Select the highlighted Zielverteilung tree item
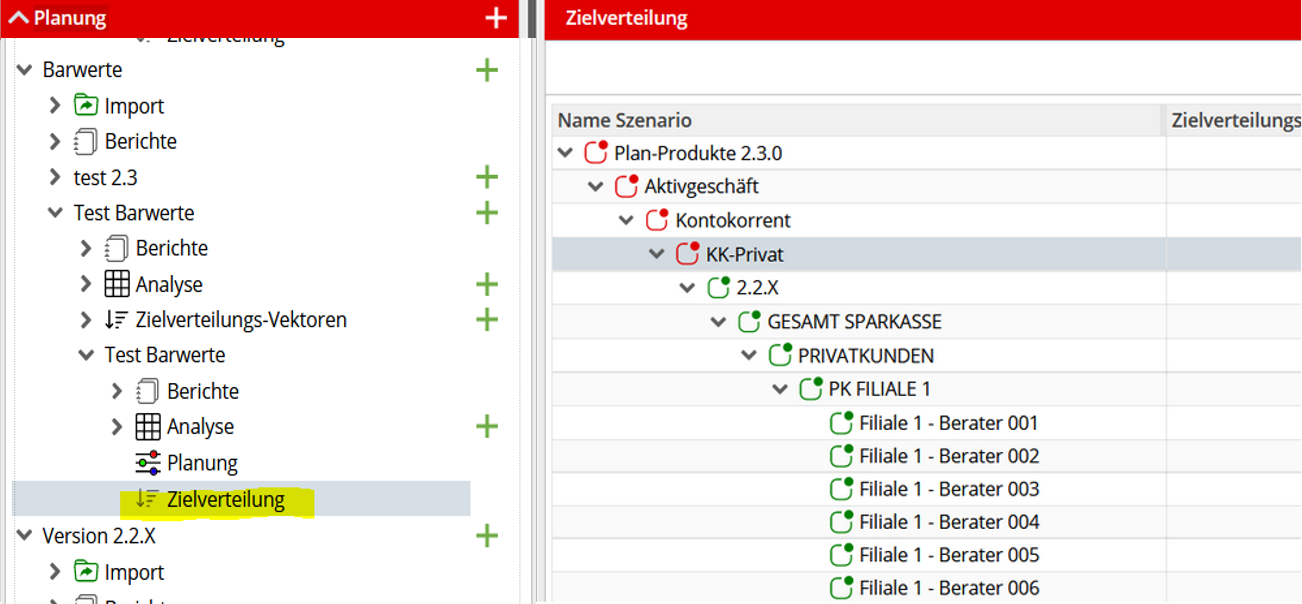Screen dimensions: 1302x604 [226, 499]
